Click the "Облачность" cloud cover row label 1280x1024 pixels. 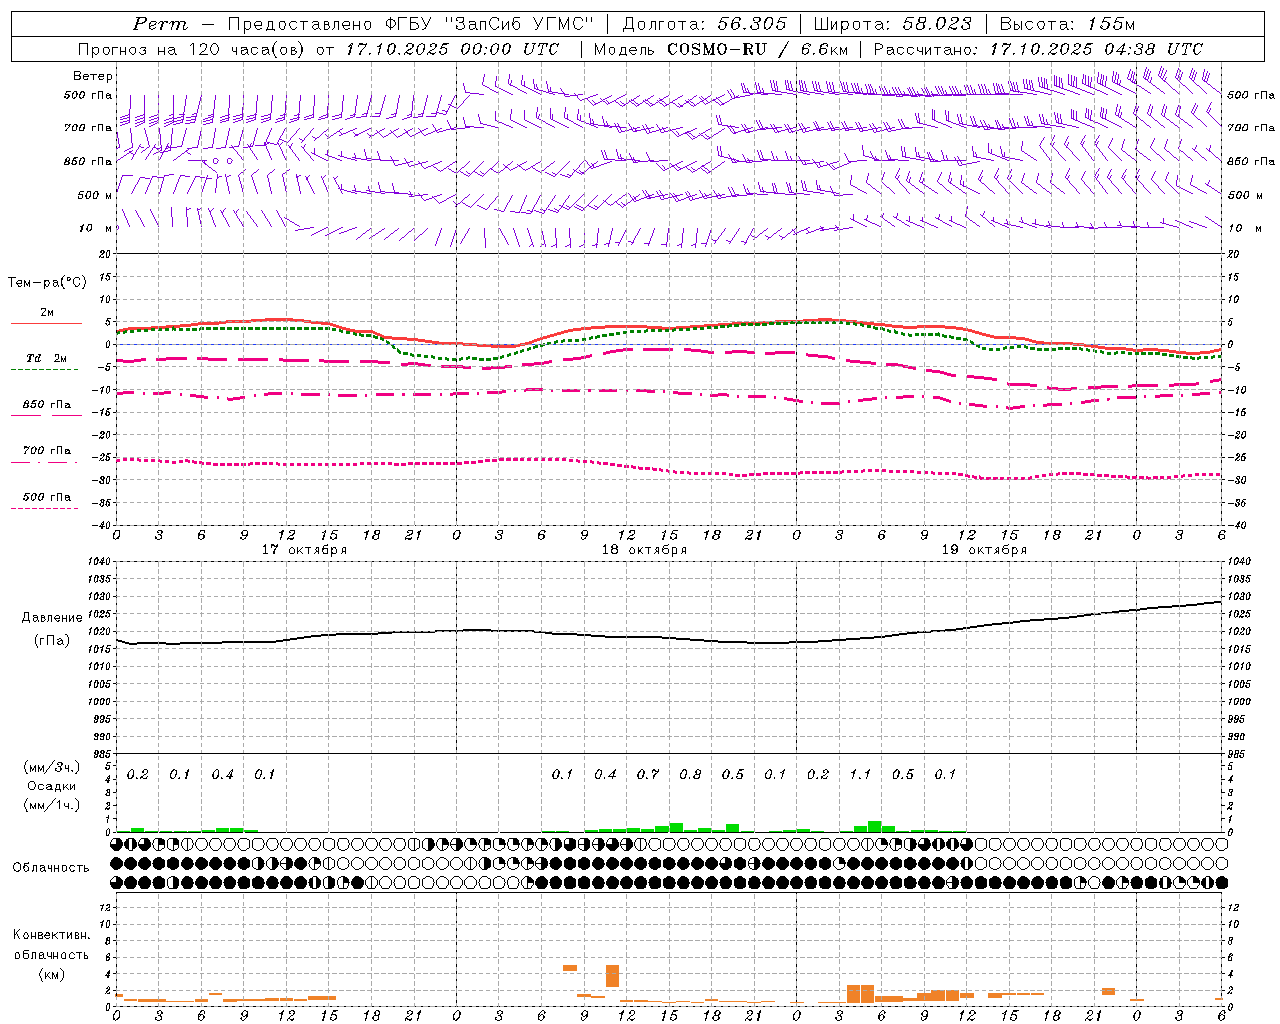(x=51, y=867)
